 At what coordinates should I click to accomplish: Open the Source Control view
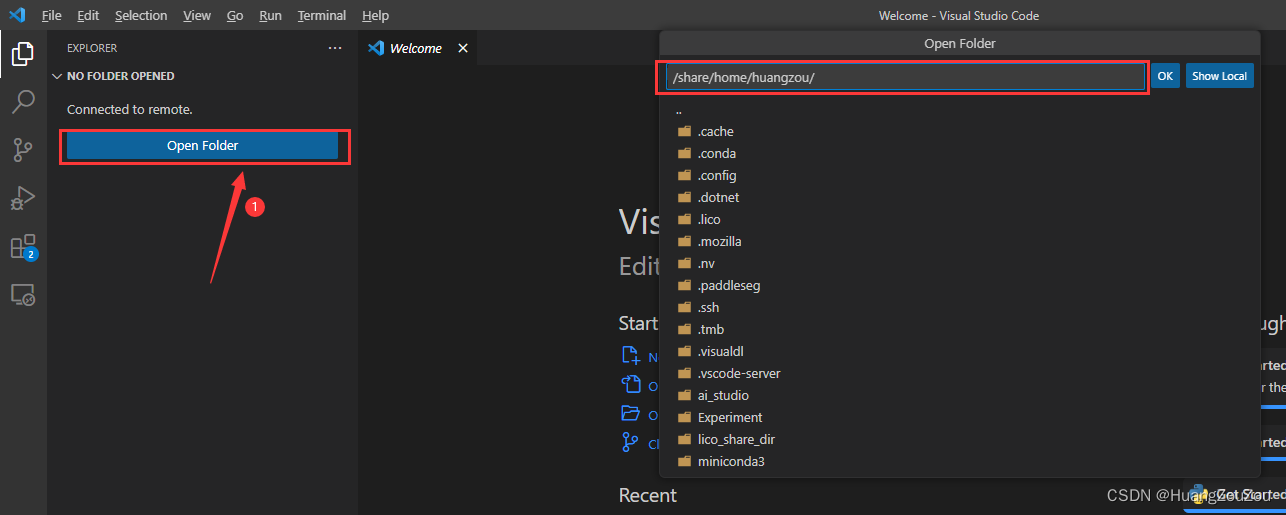[x=23, y=150]
